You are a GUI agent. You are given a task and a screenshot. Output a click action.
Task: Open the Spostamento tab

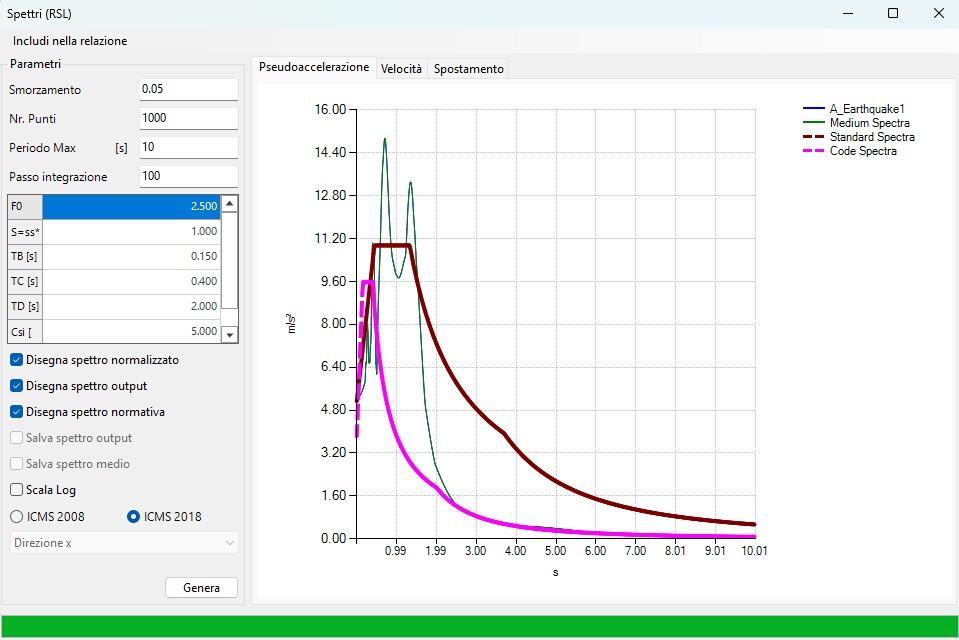pyautogui.click(x=468, y=69)
